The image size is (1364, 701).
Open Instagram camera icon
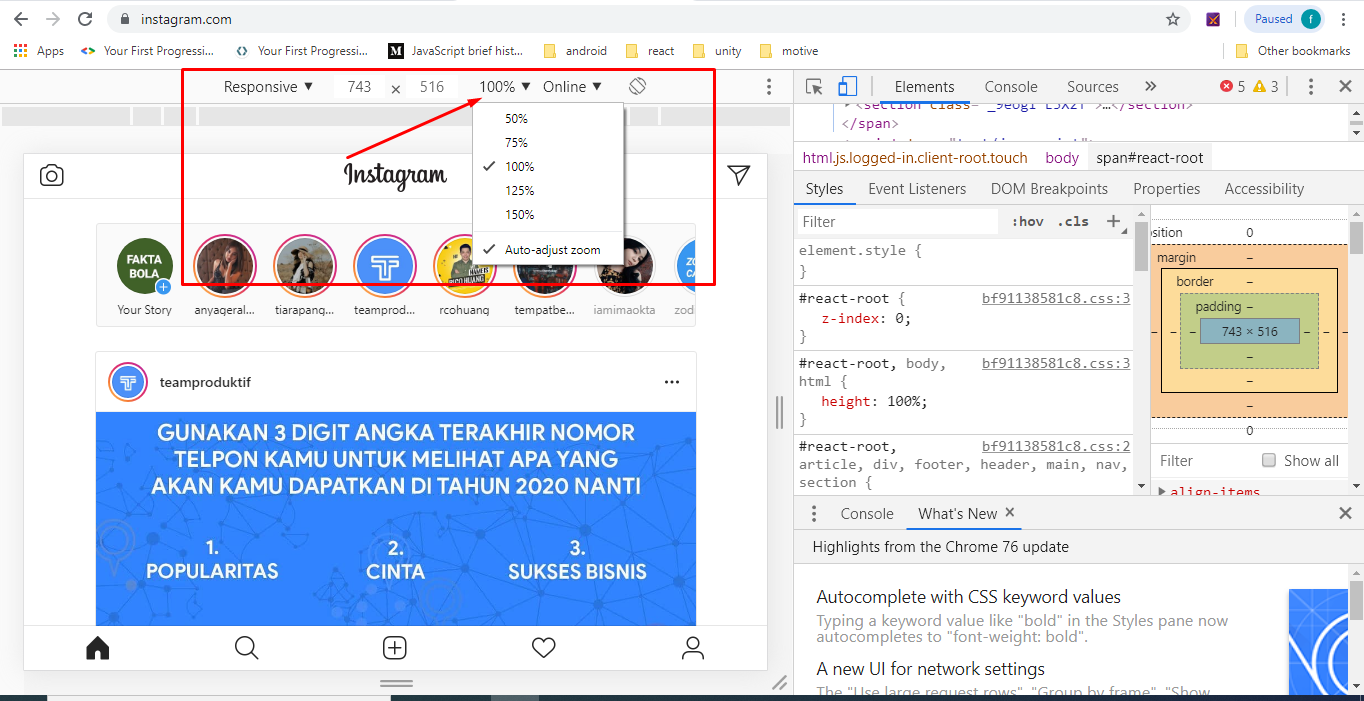click(x=52, y=176)
